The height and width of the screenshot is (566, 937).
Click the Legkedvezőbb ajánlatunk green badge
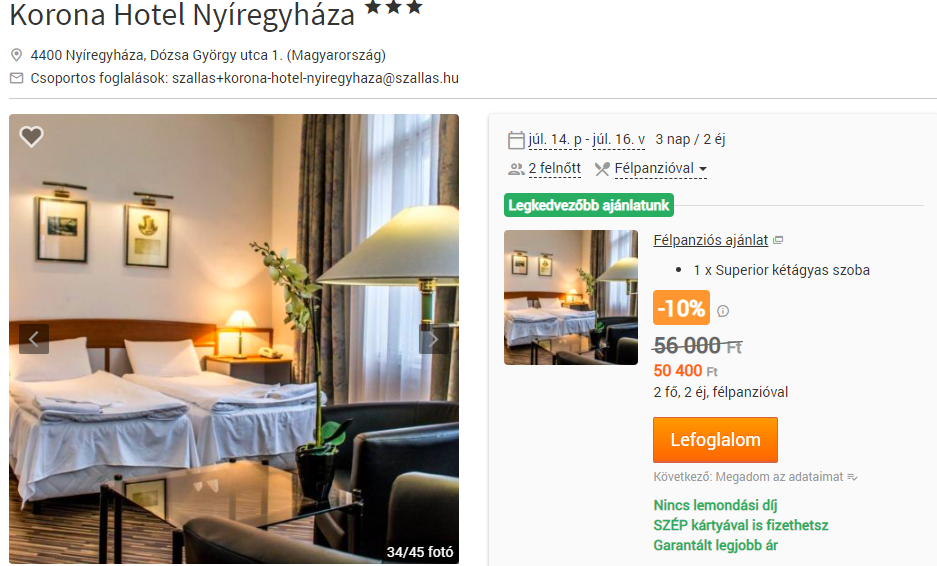click(589, 206)
